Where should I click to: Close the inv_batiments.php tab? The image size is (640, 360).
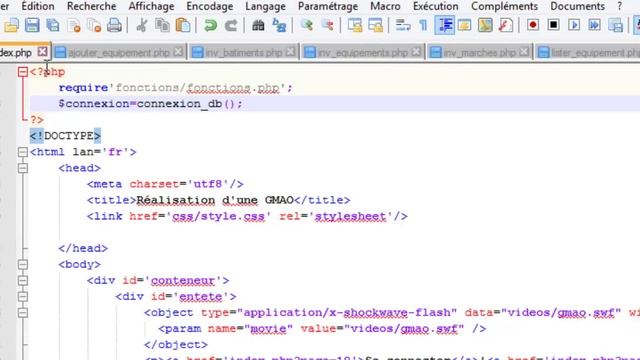(290, 52)
